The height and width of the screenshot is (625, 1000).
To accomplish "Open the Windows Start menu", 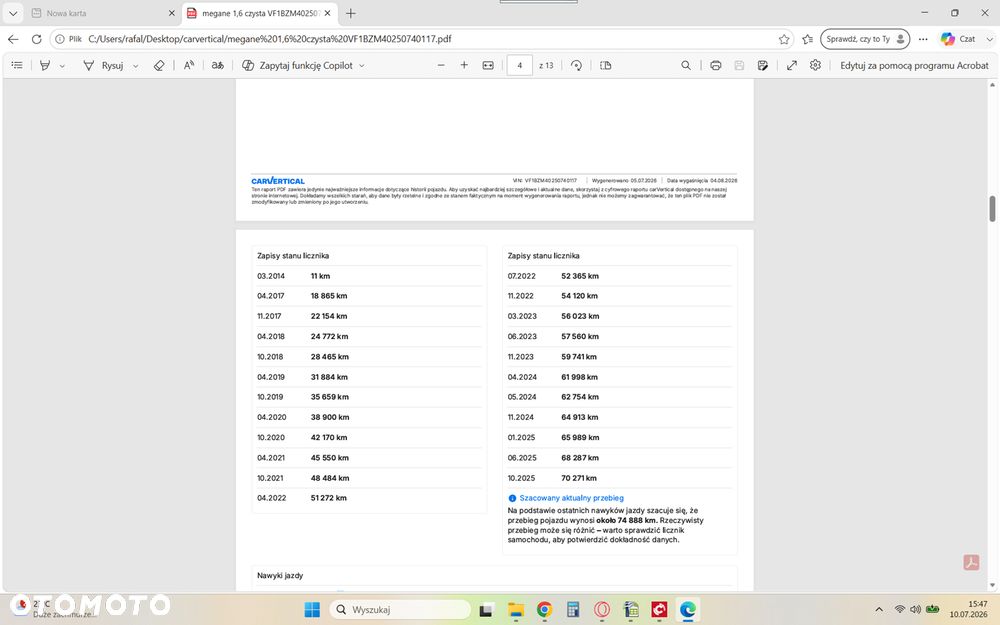I will [312, 609].
